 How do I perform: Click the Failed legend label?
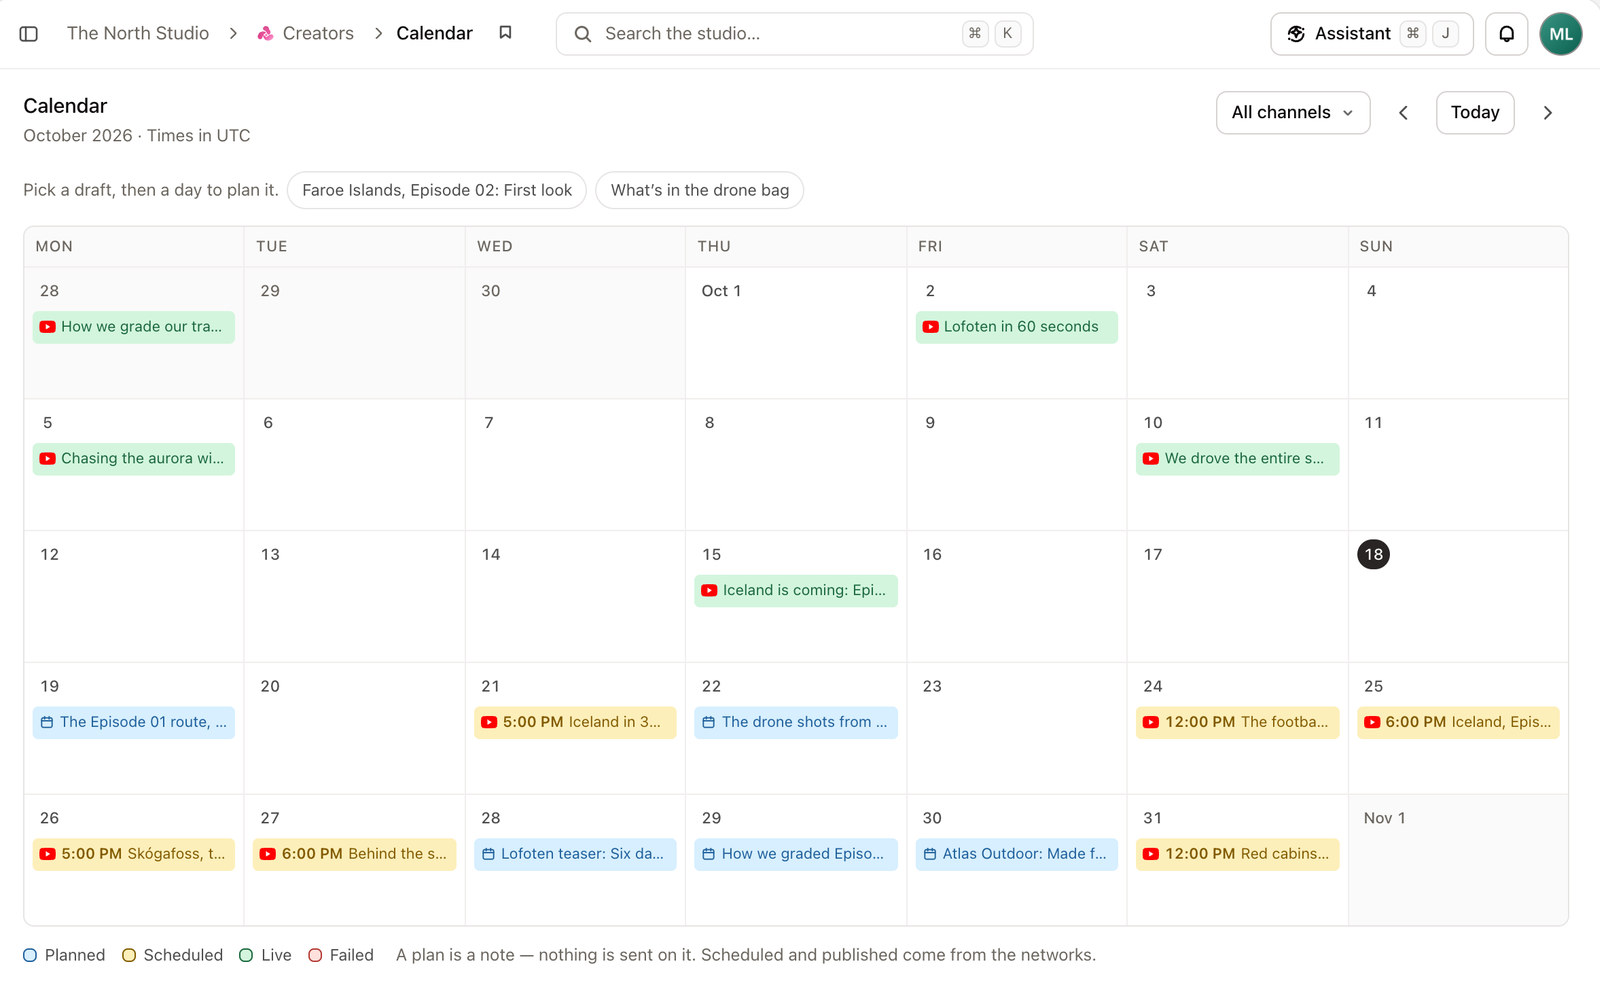click(352, 956)
